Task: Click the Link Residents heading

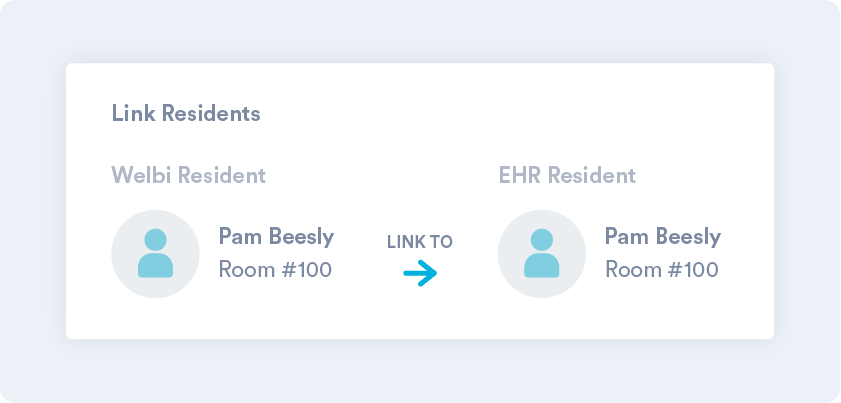Action: (x=186, y=114)
